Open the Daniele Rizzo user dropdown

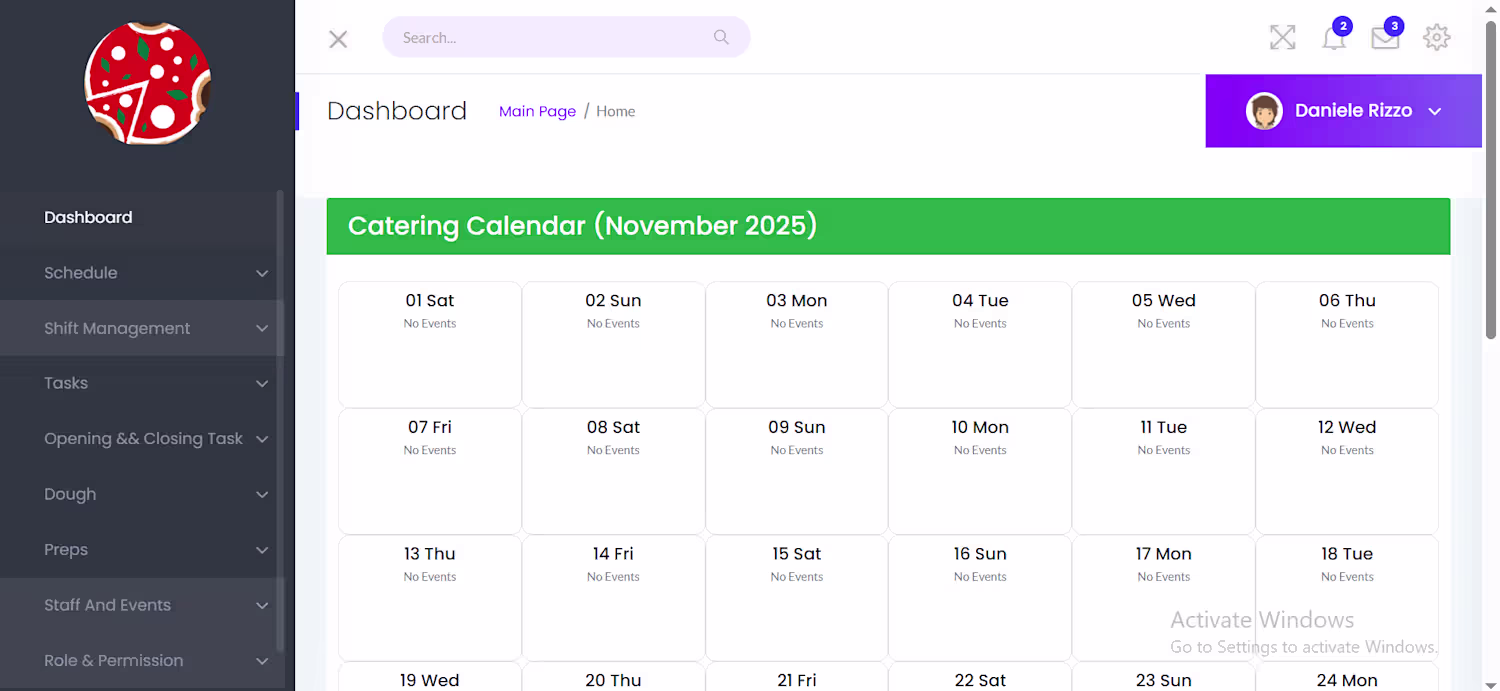pyautogui.click(x=1434, y=111)
